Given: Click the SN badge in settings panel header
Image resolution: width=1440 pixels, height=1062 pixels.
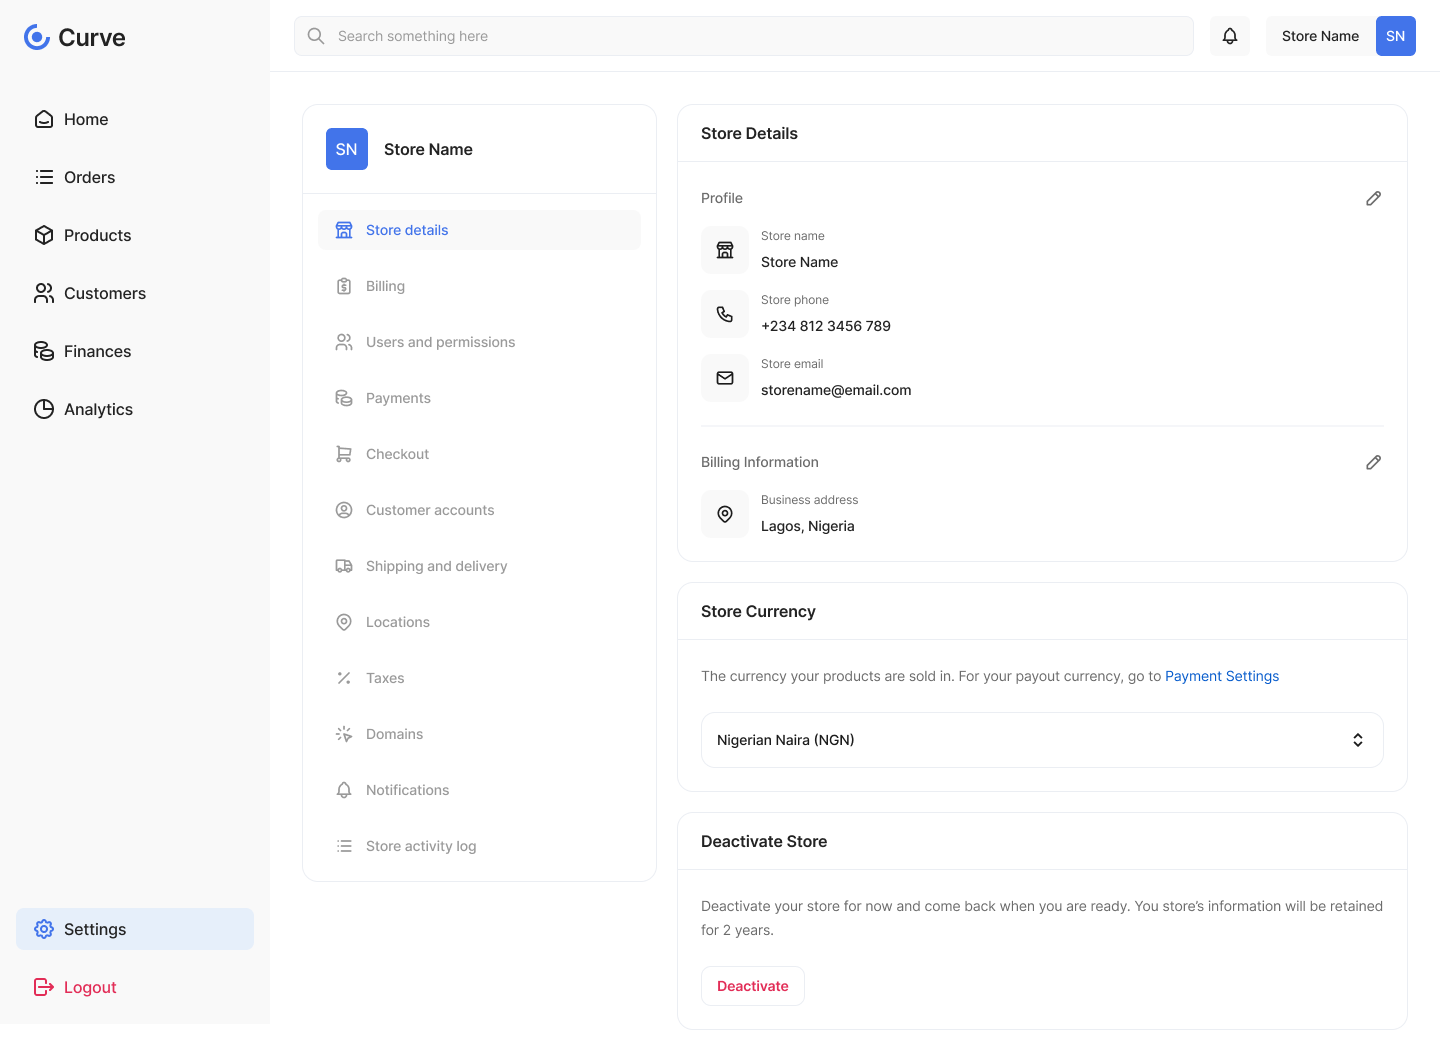Looking at the screenshot, I should pyautogui.click(x=347, y=149).
